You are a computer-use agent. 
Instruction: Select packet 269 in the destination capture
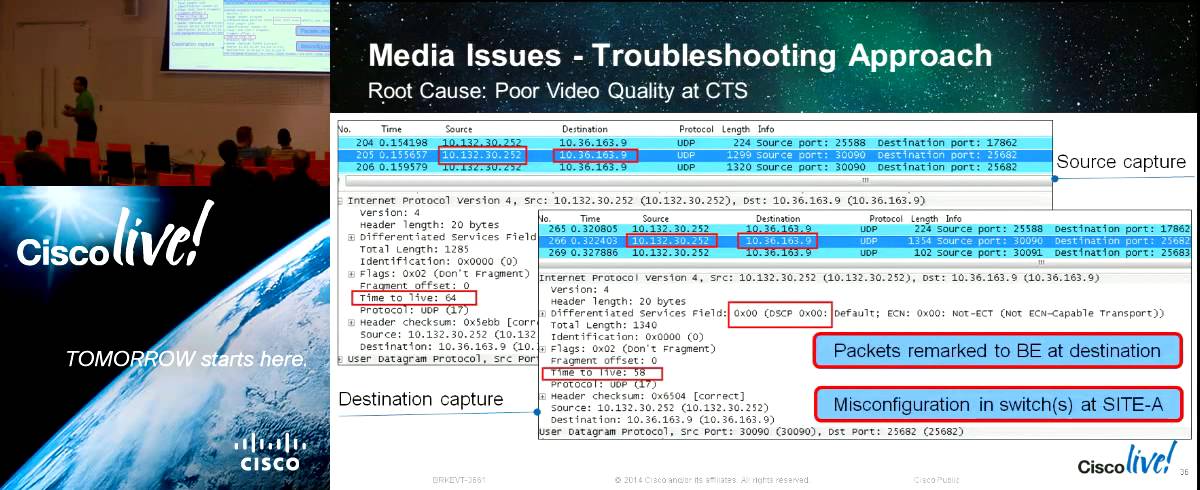(x=864, y=253)
